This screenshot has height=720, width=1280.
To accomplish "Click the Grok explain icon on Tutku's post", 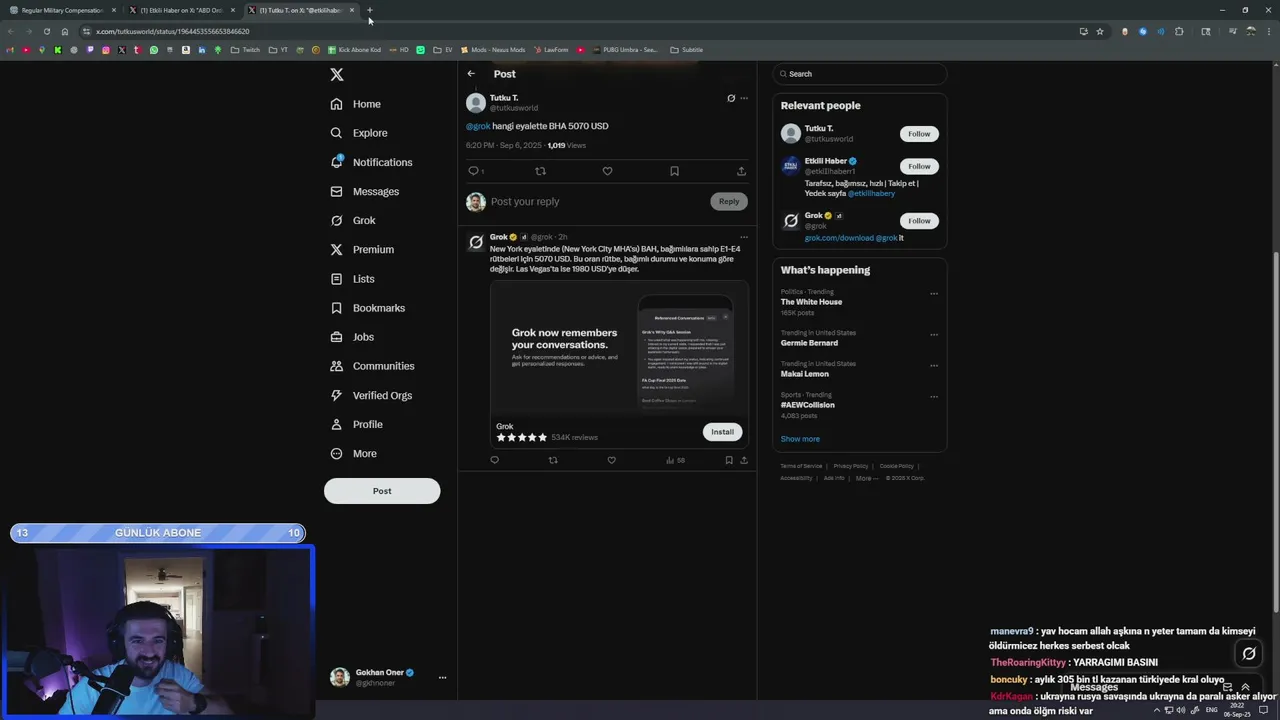I will pos(731,98).
